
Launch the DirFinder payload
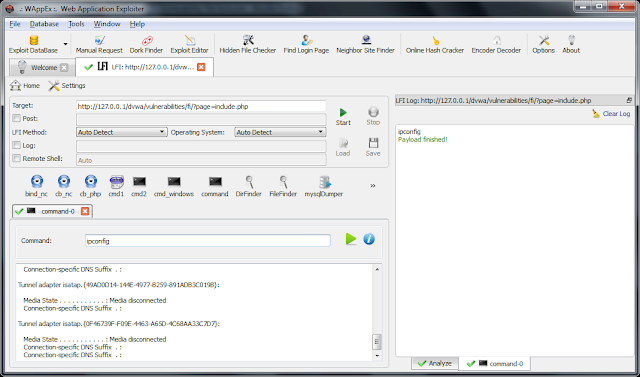[249, 186]
